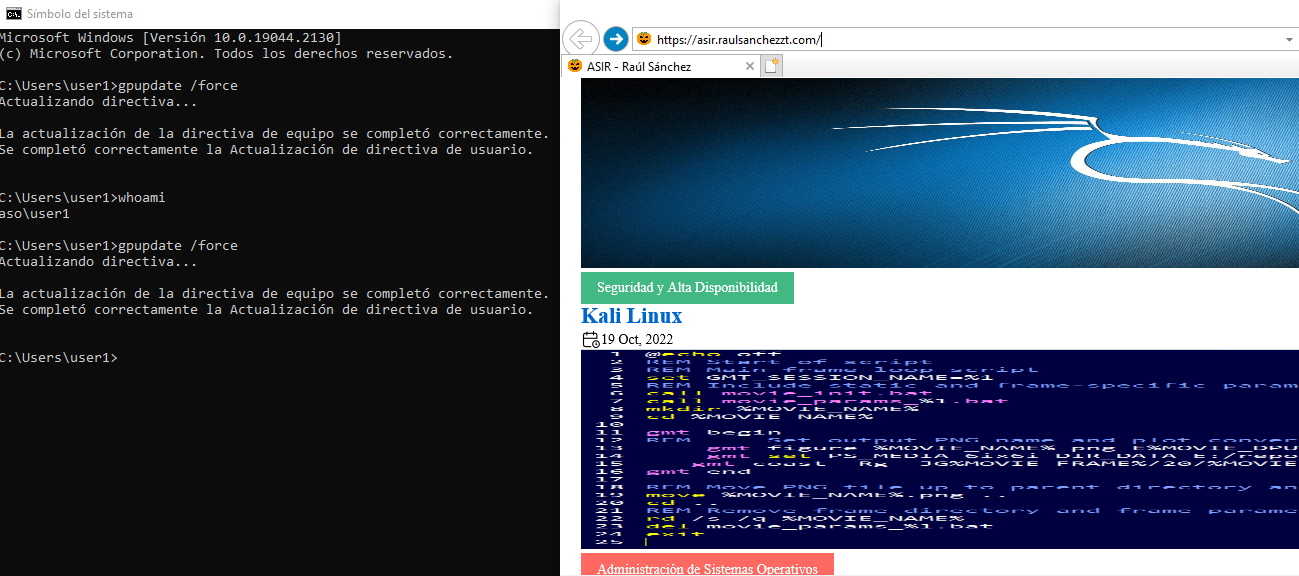Viewport: 1299px width, 576px height.
Task: Click the Kali dragon banner image
Action: click(939, 173)
